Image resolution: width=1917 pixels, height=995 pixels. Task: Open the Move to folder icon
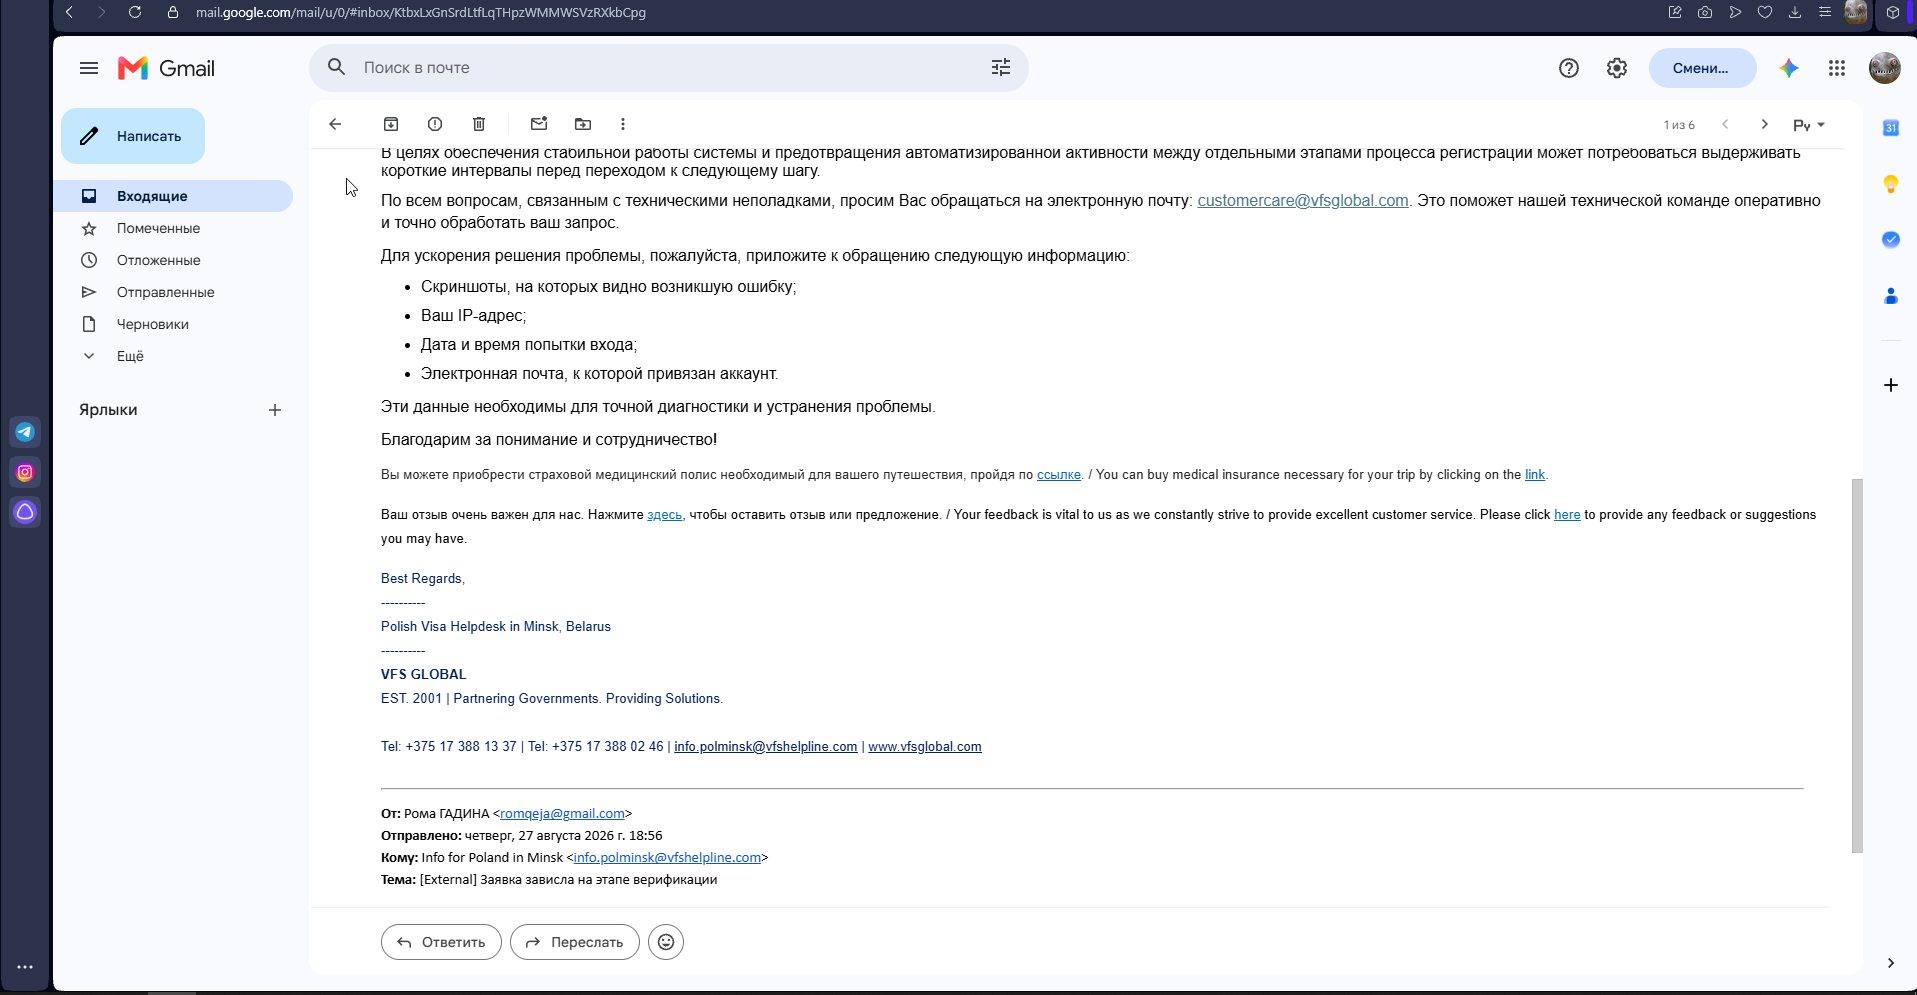click(583, 124)
